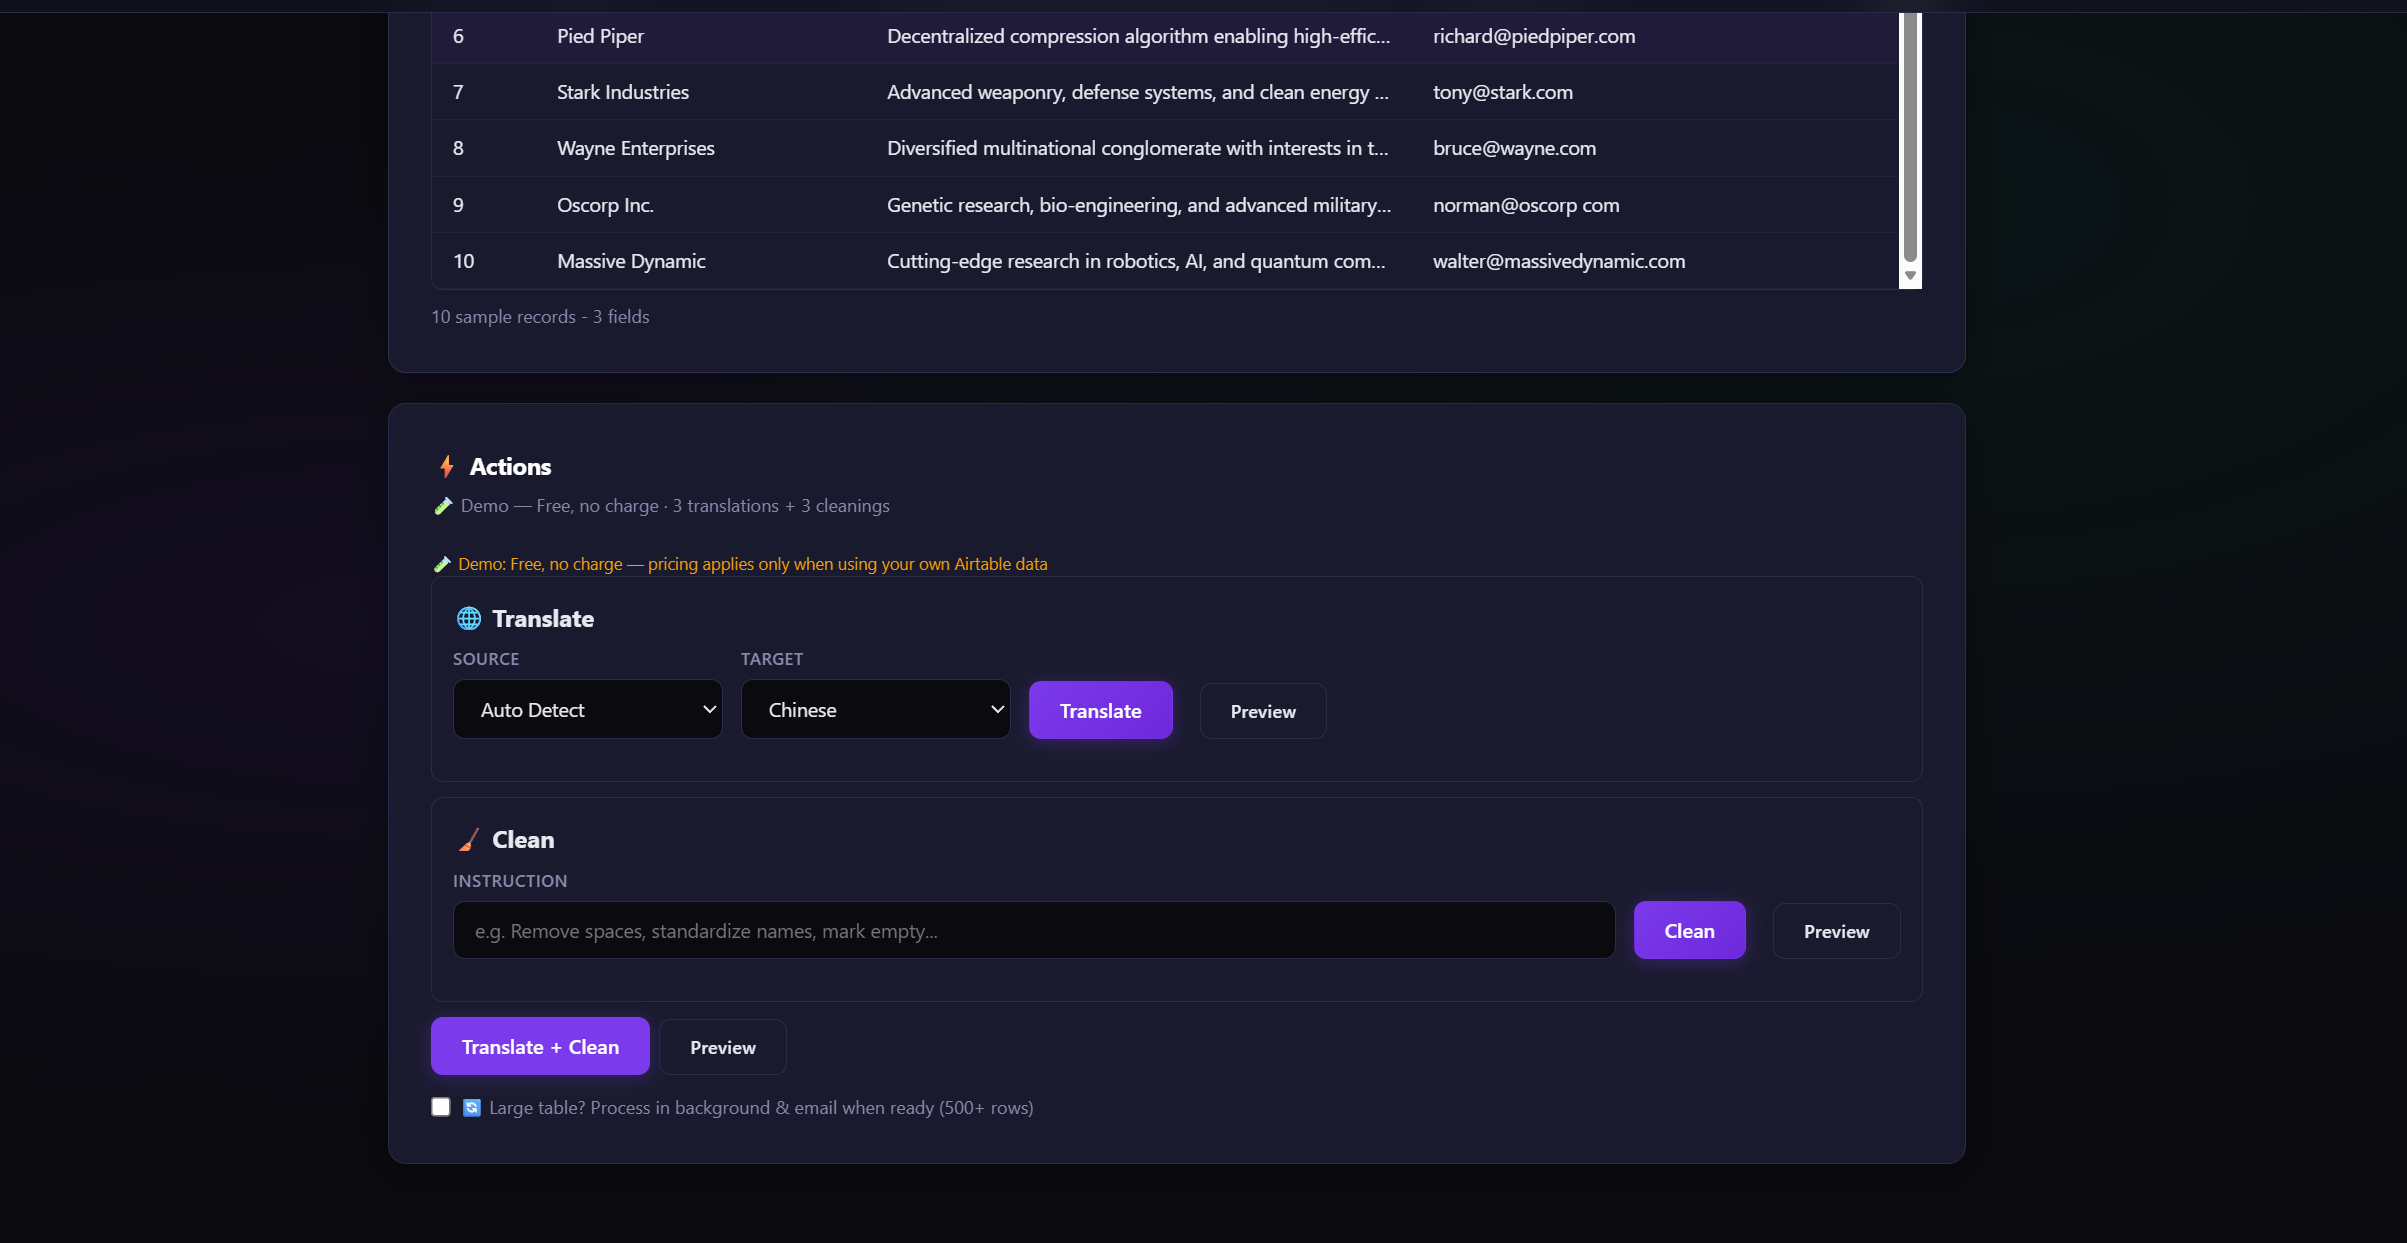Click the Cutting-edge research description cell
Image resolution: width=2407 pixels, height=1243 pixels.
click(x=1136, y=261)
